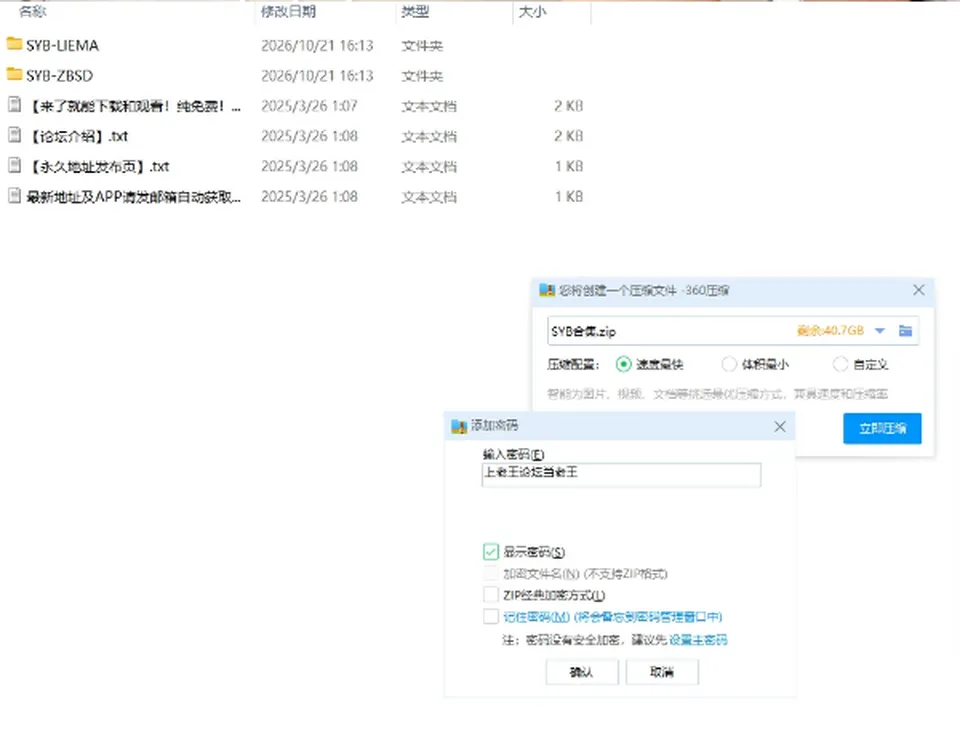Sort files by the 名称 column header

32,11
